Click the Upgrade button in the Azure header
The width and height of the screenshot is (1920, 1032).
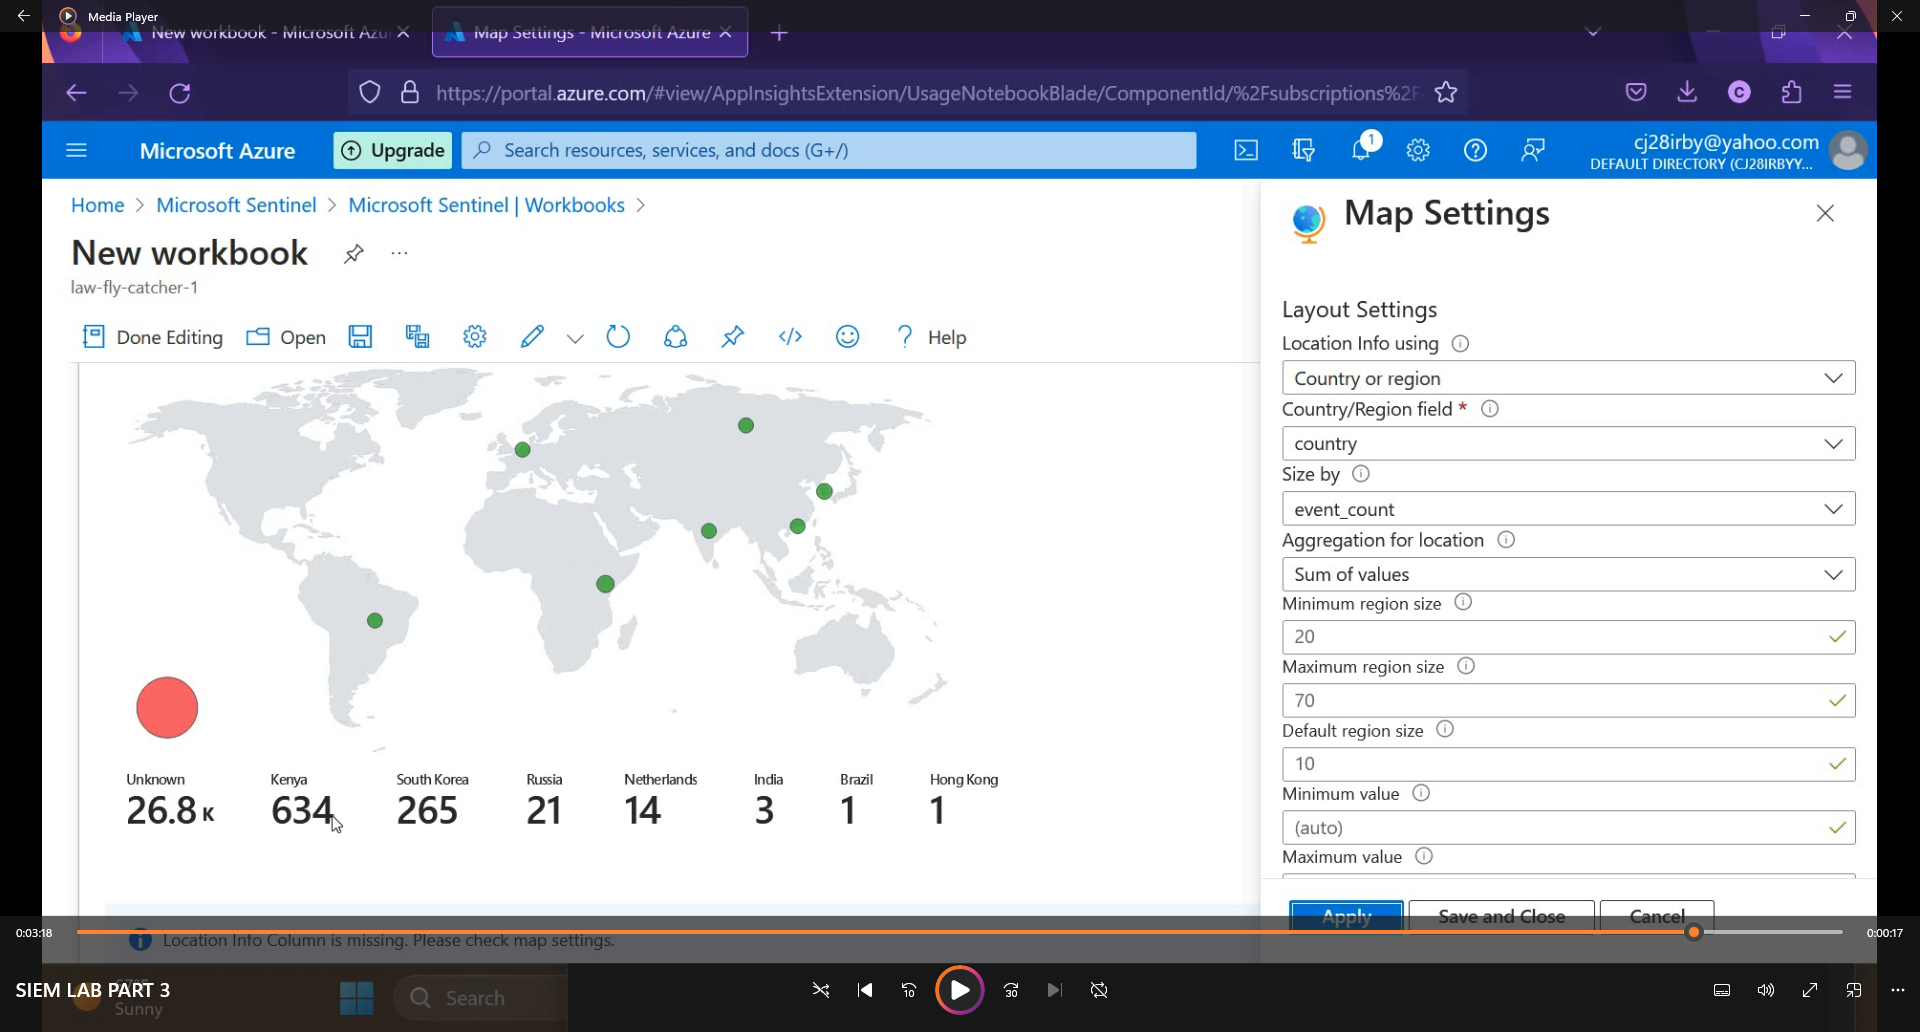pyautogui.click(x=393, y=151)
